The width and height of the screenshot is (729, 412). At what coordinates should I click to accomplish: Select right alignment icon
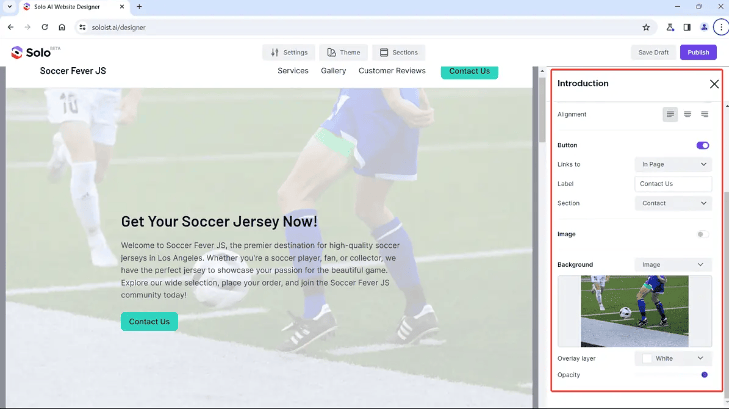704,115
